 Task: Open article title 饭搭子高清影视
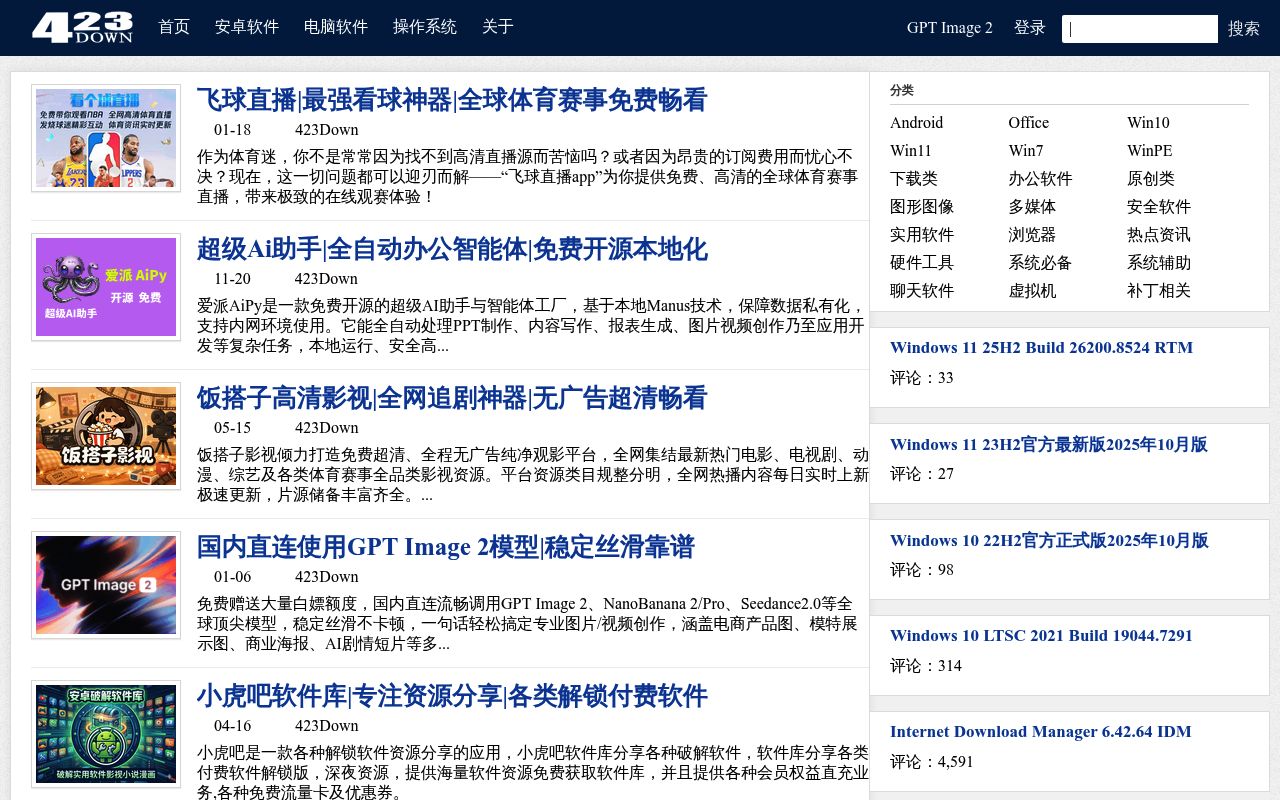click(x=452, y=398)
